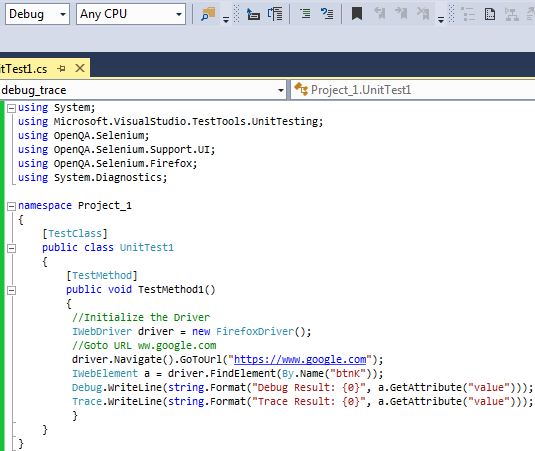Open the Project_1.UnitTest1 type navigation box
The image size is (535, 451).
click(x=413, y=90)
